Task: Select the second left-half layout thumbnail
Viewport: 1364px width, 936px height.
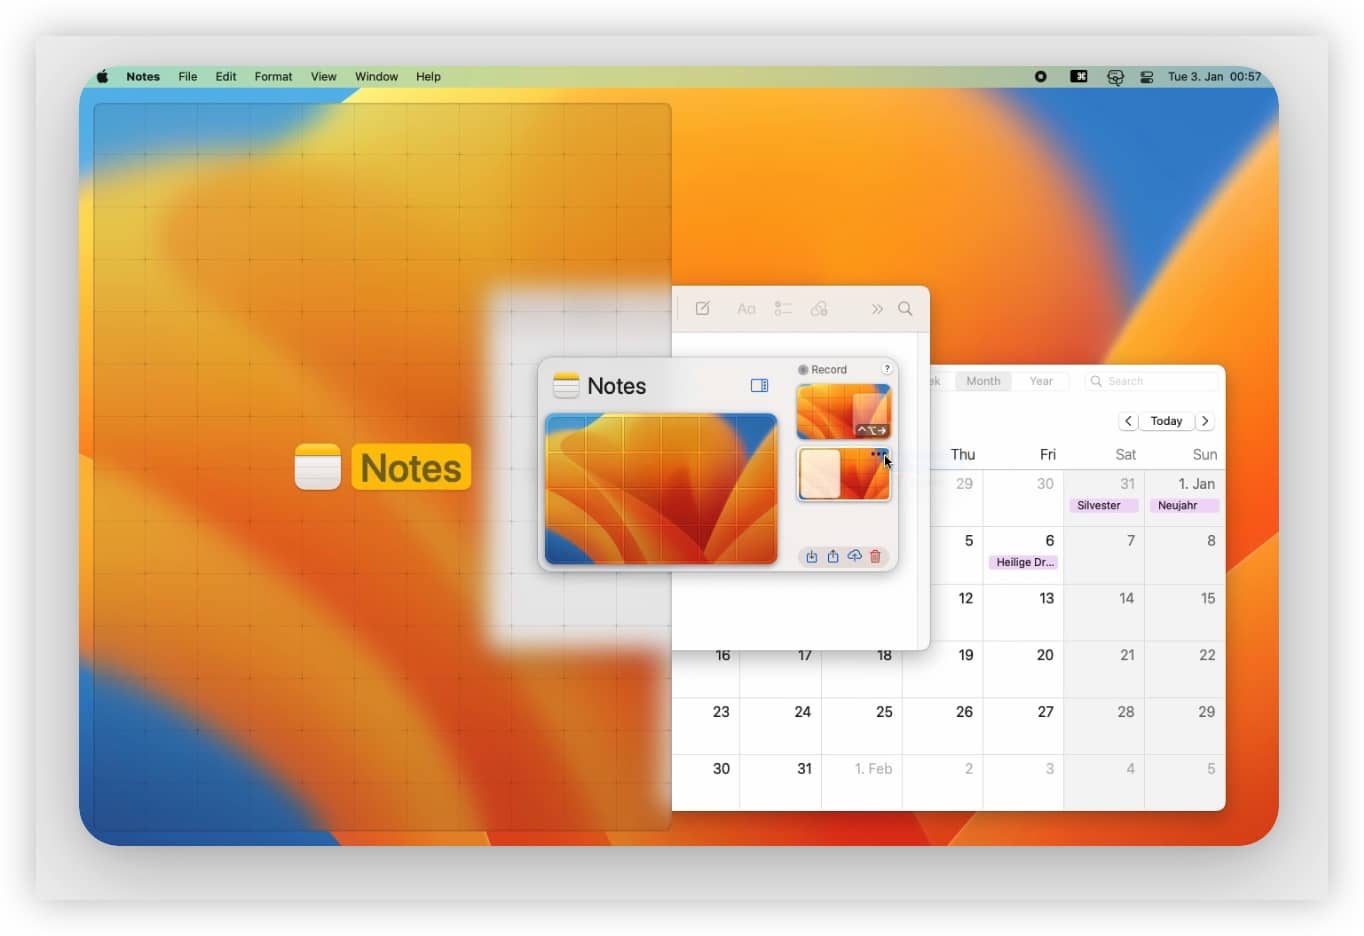Action: 843,474
